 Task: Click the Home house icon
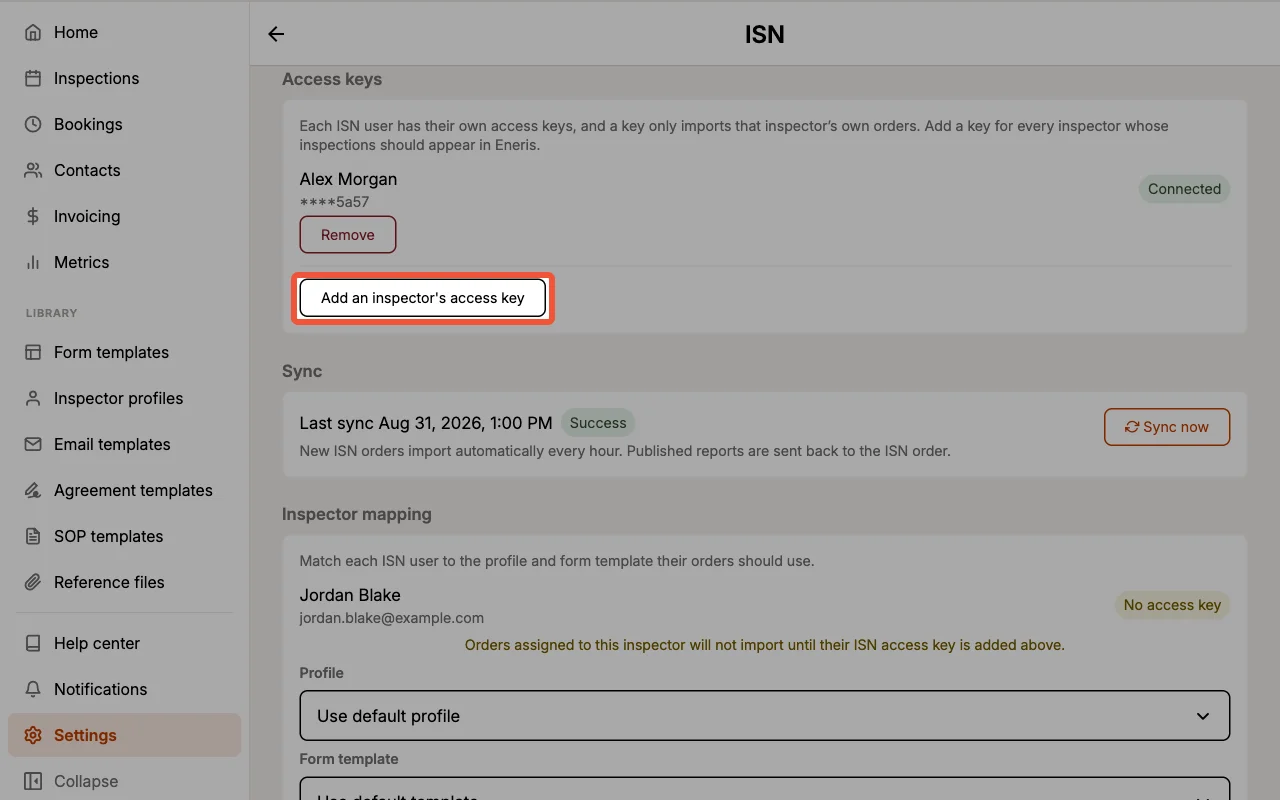(33, 32)
